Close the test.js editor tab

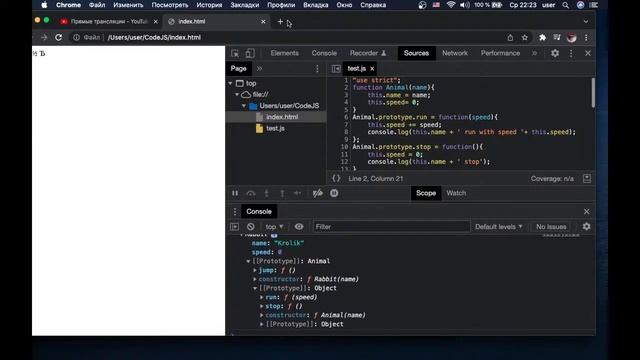point(372,69)
